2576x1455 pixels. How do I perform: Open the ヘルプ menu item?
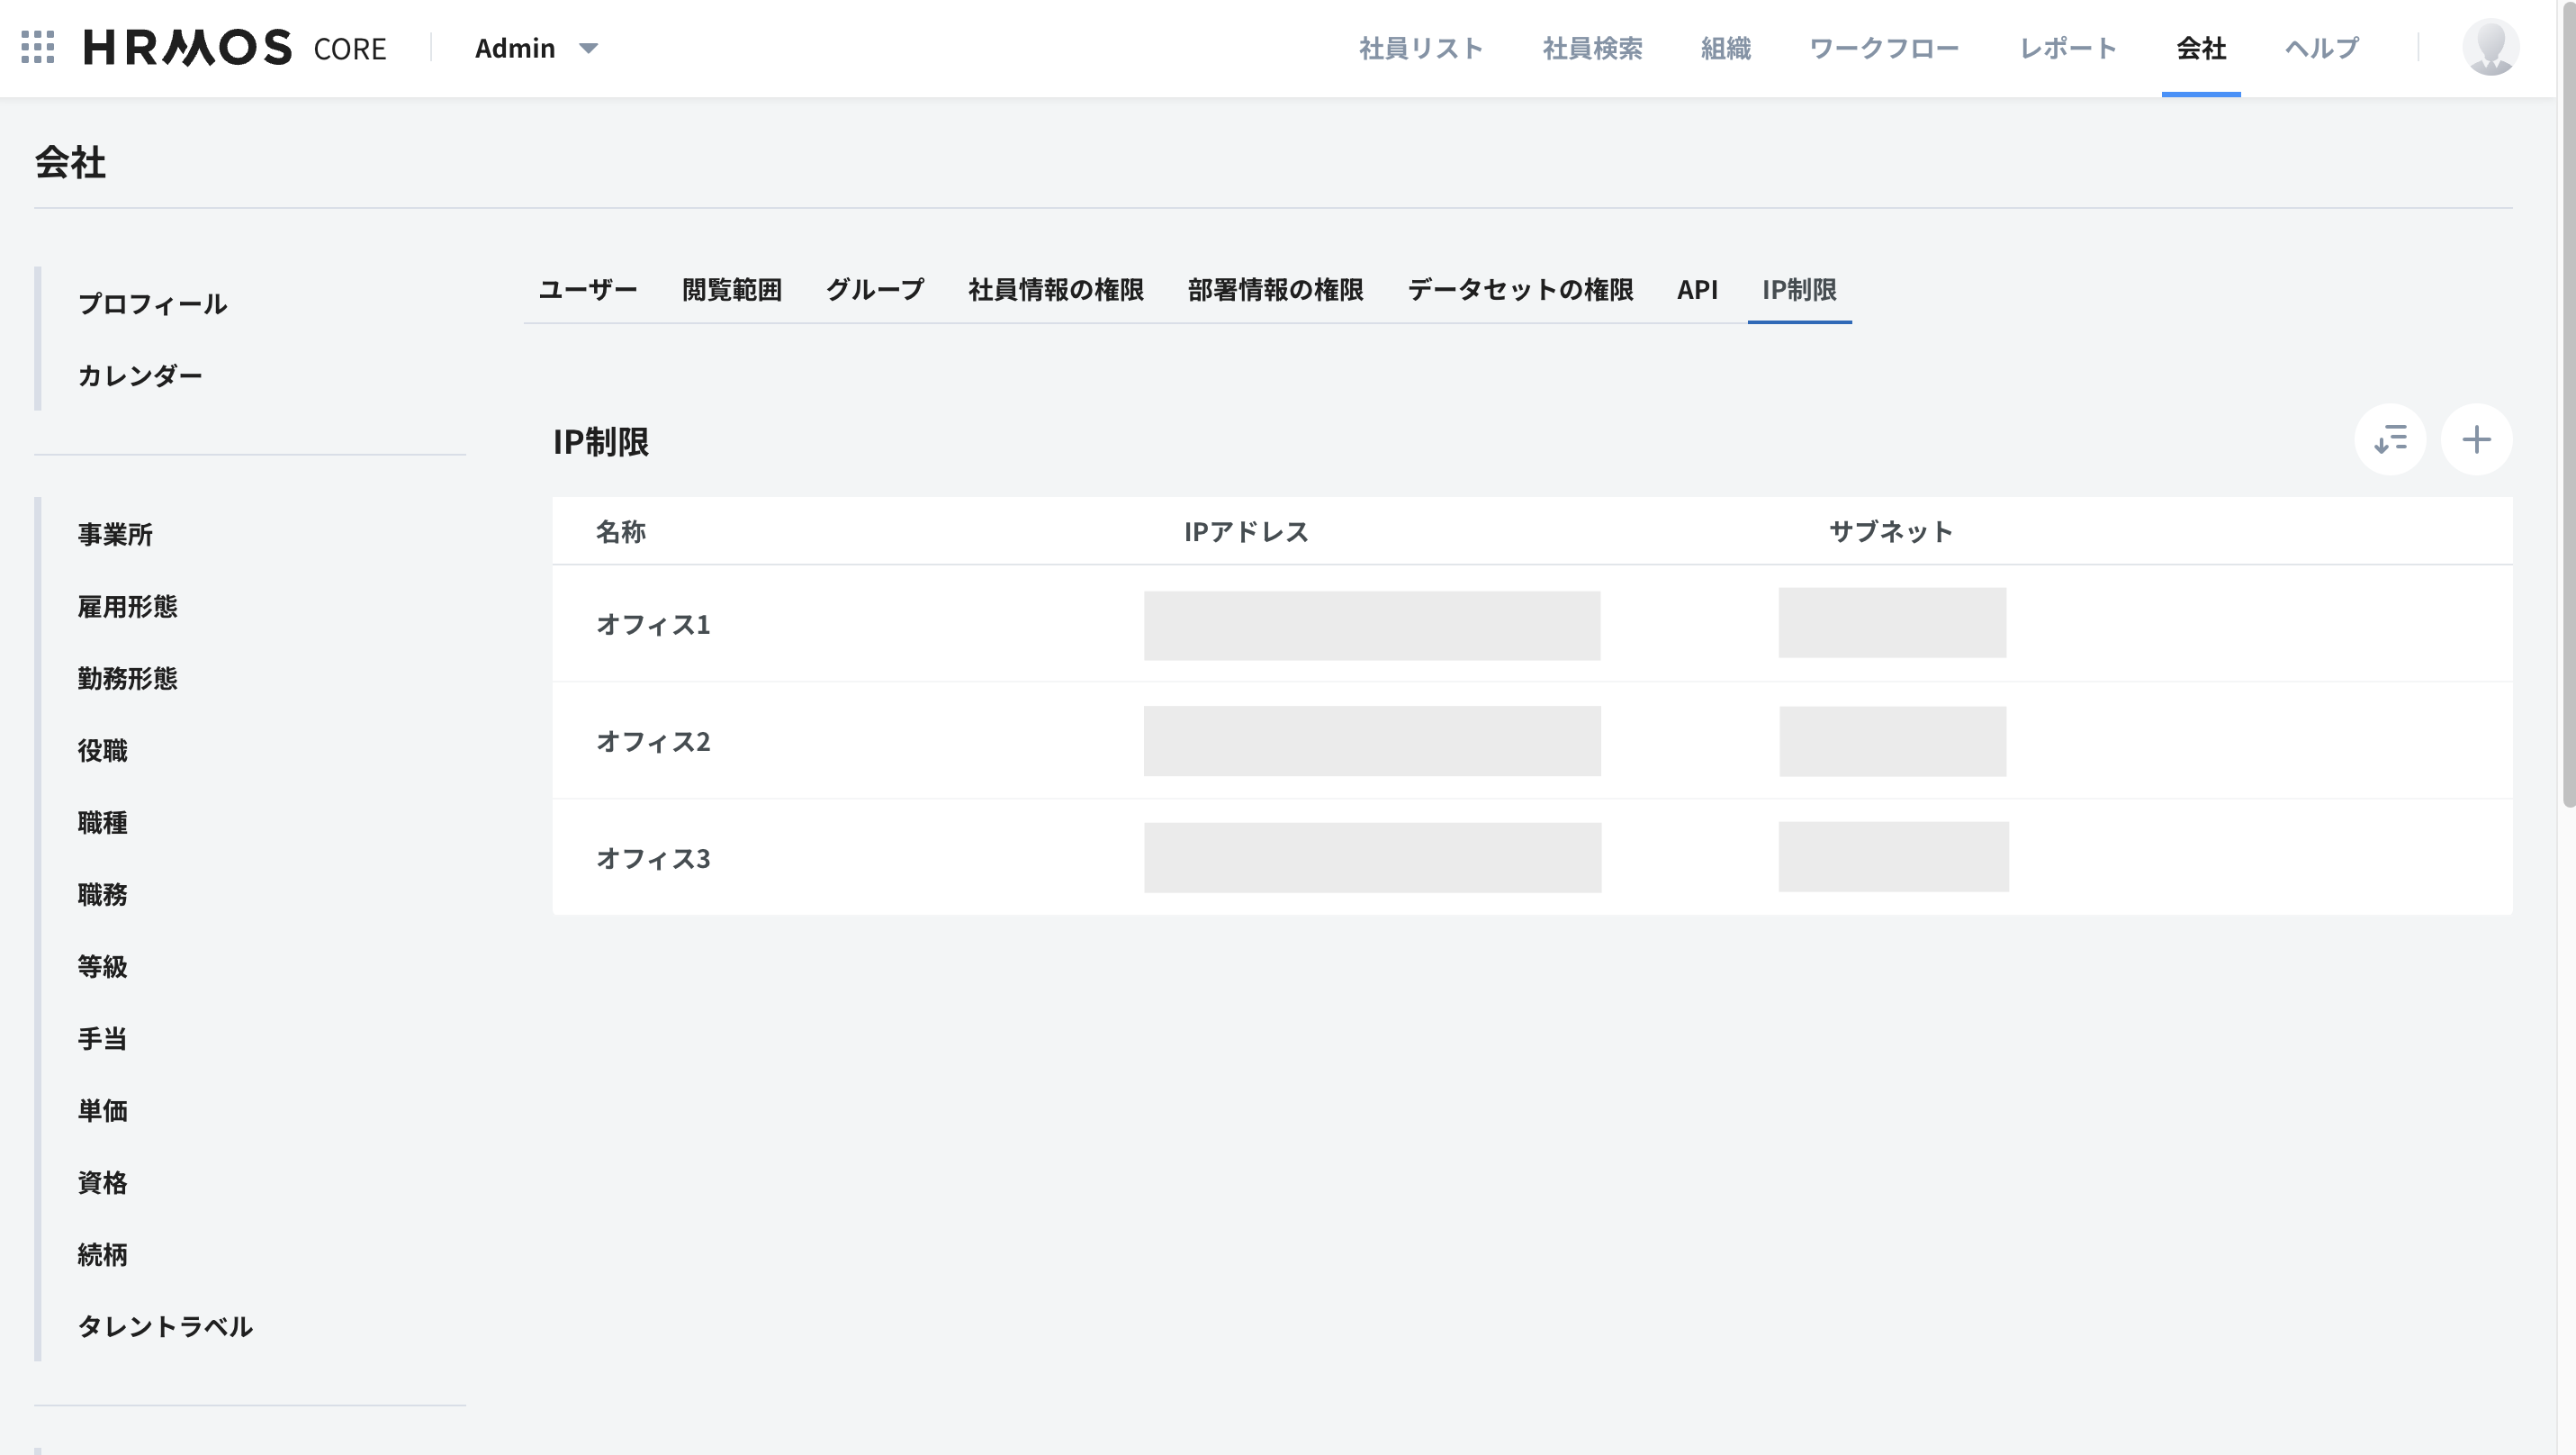click(2321, 48)
